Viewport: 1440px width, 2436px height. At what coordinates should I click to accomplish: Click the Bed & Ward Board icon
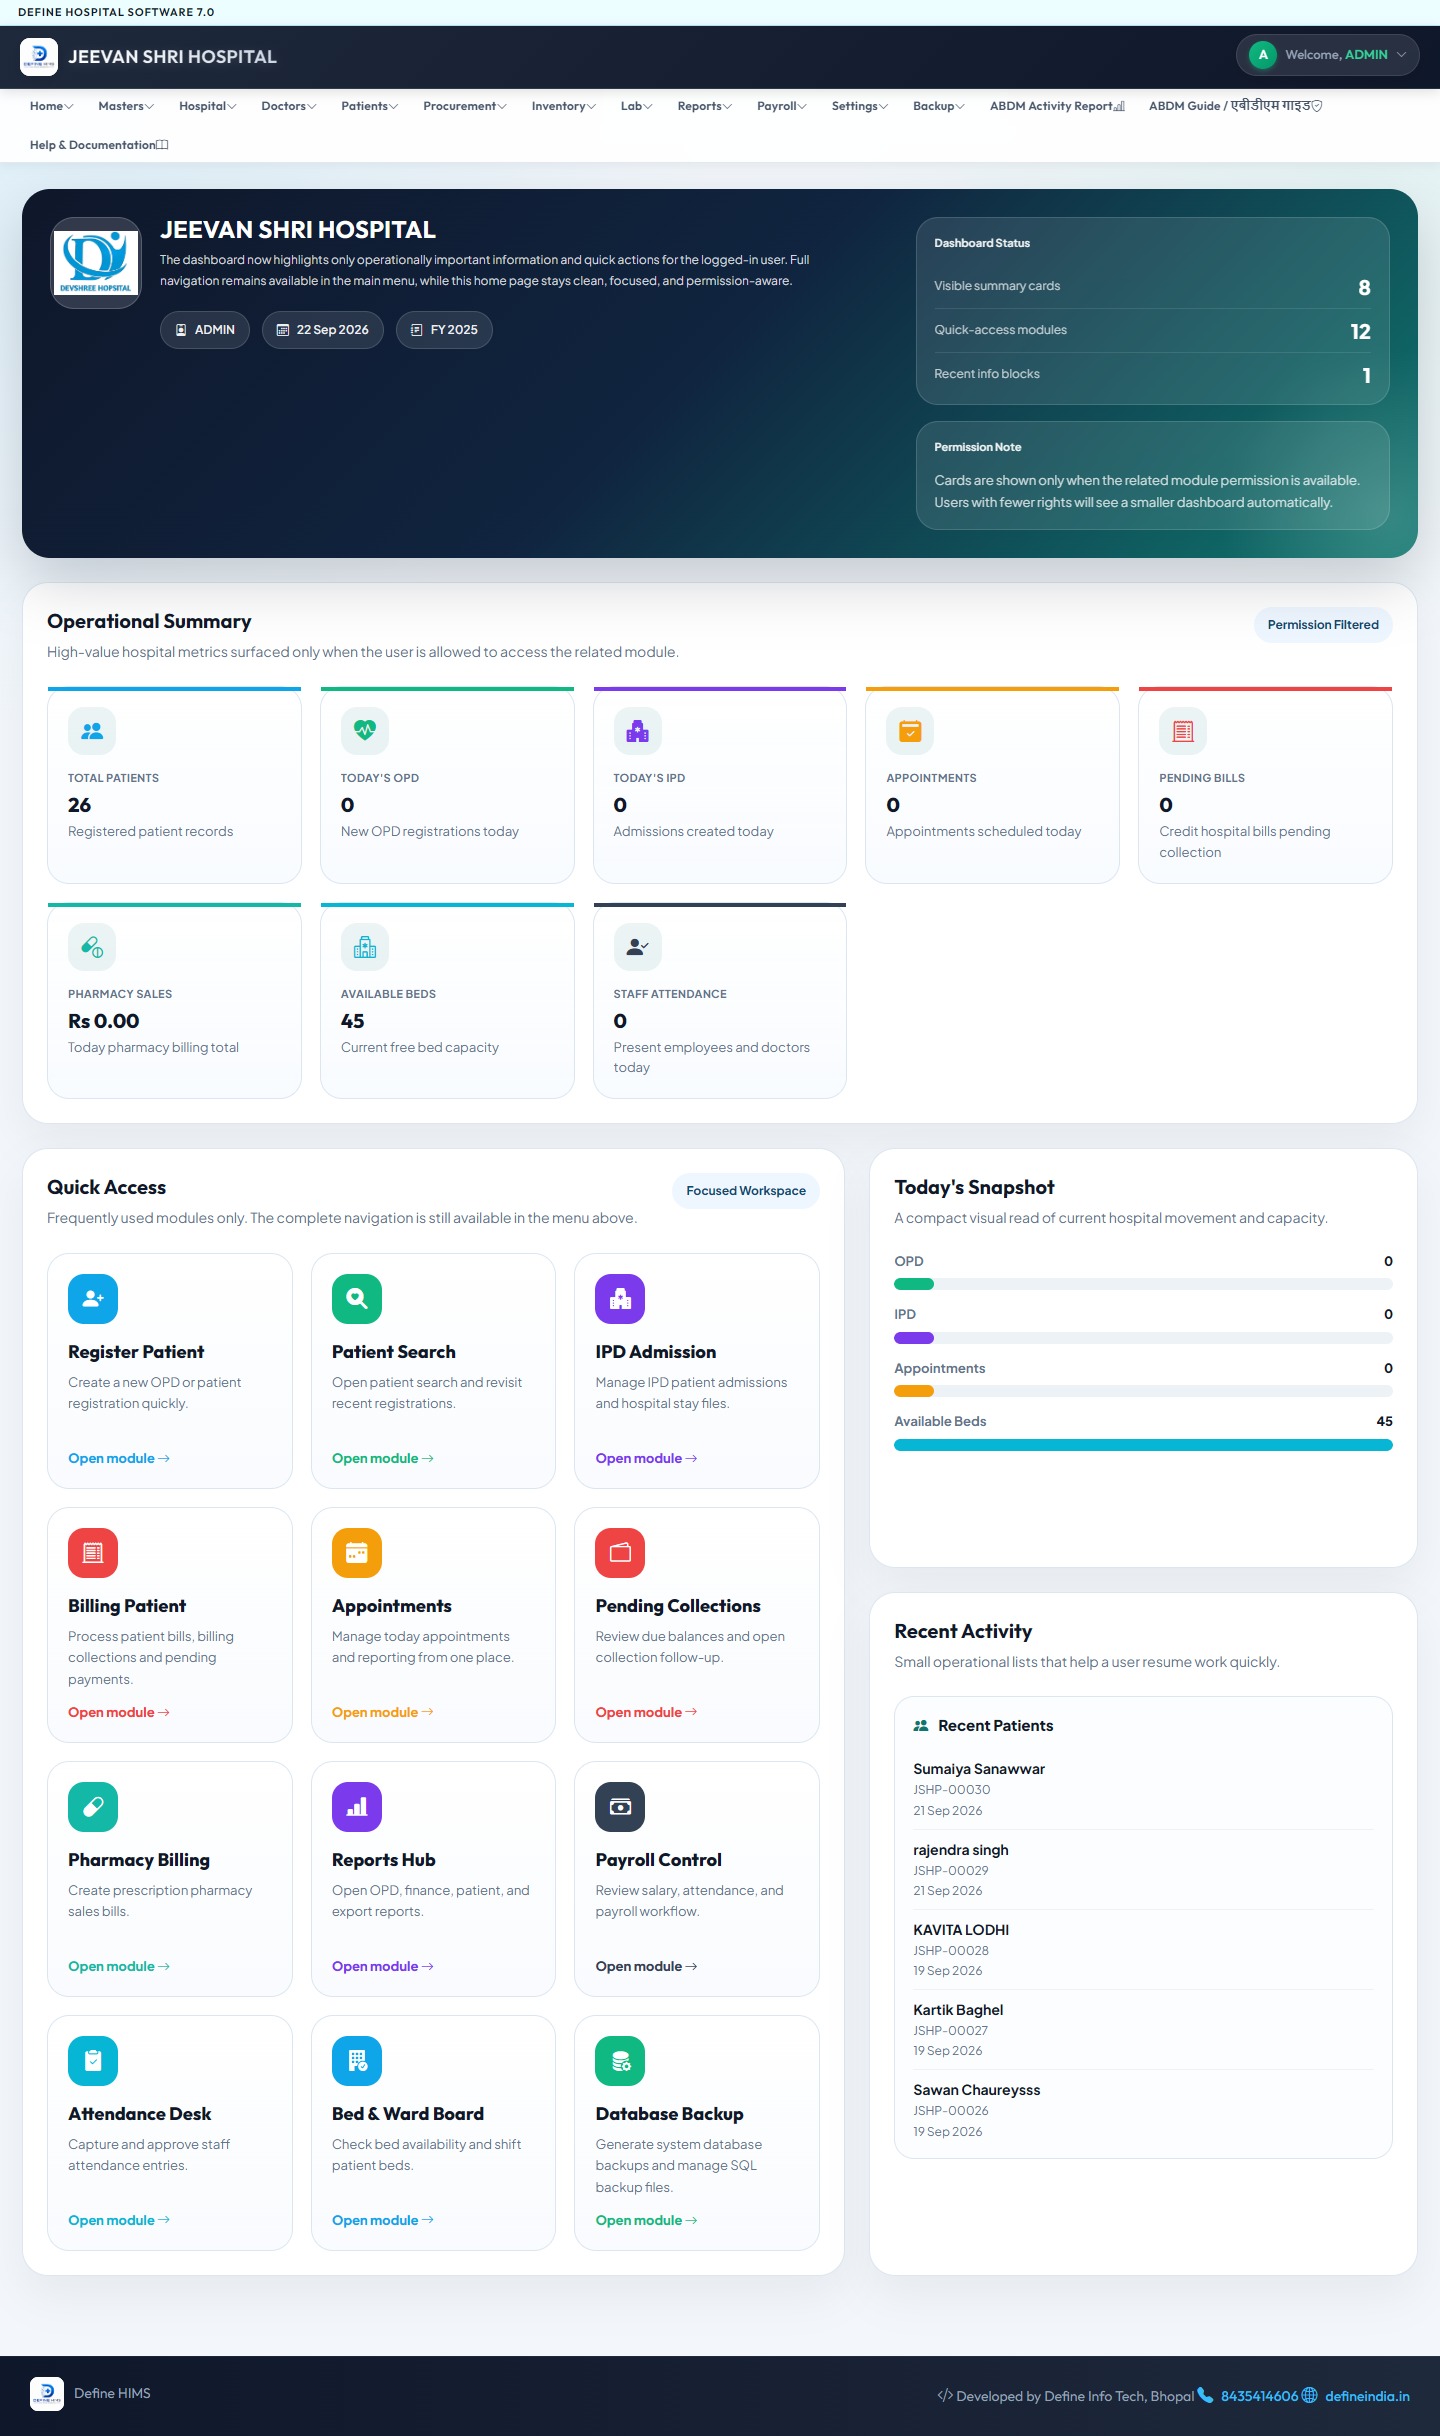click(x=357, y=2061)
